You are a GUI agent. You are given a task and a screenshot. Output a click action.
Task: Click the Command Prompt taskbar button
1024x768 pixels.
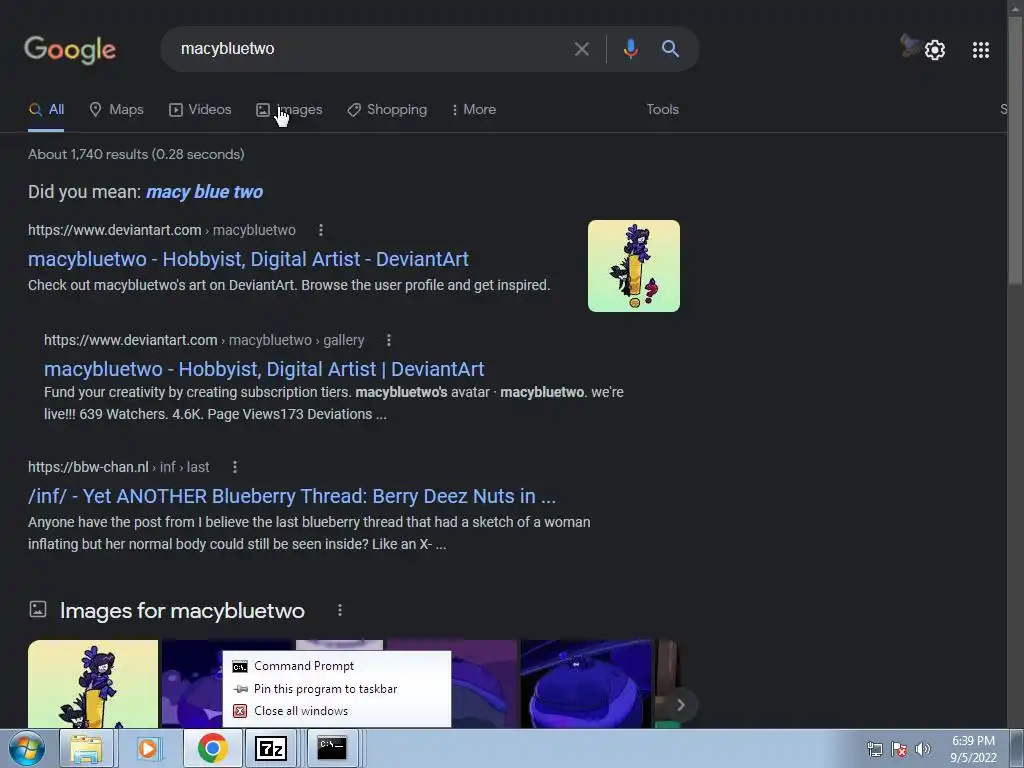click(x=332, y=748)
